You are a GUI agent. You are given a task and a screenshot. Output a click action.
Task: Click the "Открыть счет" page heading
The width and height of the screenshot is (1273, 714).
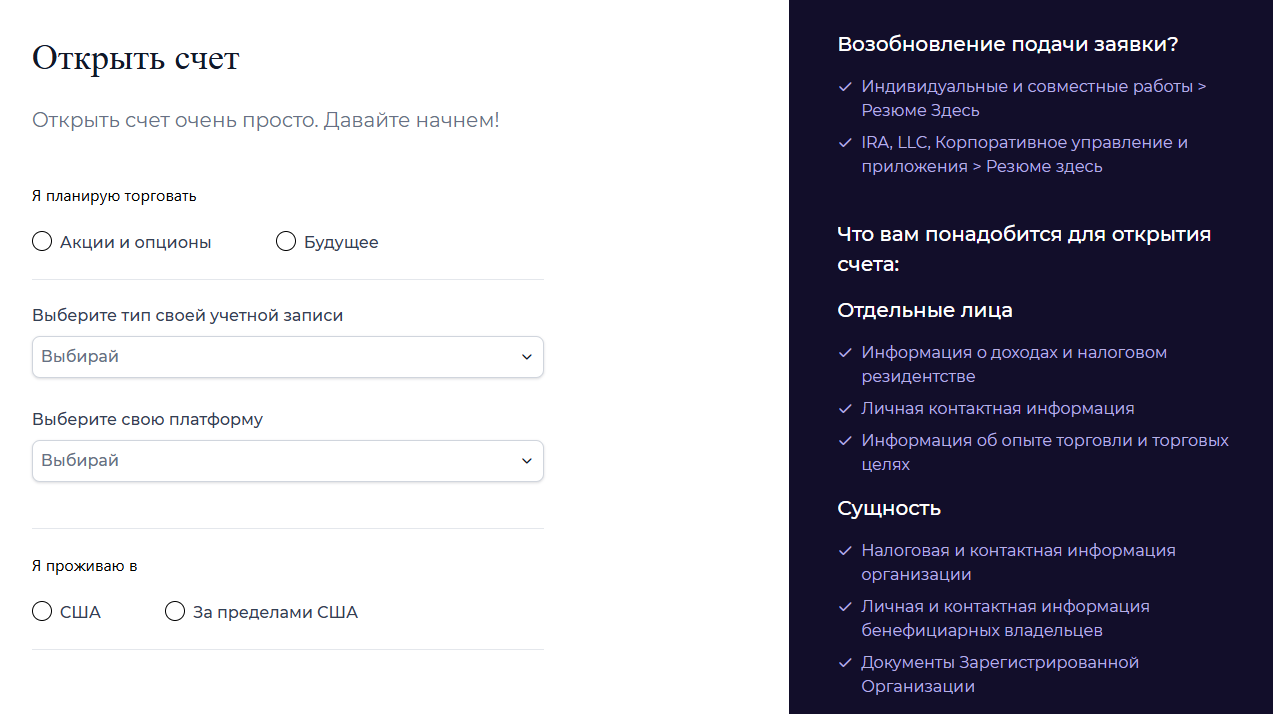tap(136, 58)
